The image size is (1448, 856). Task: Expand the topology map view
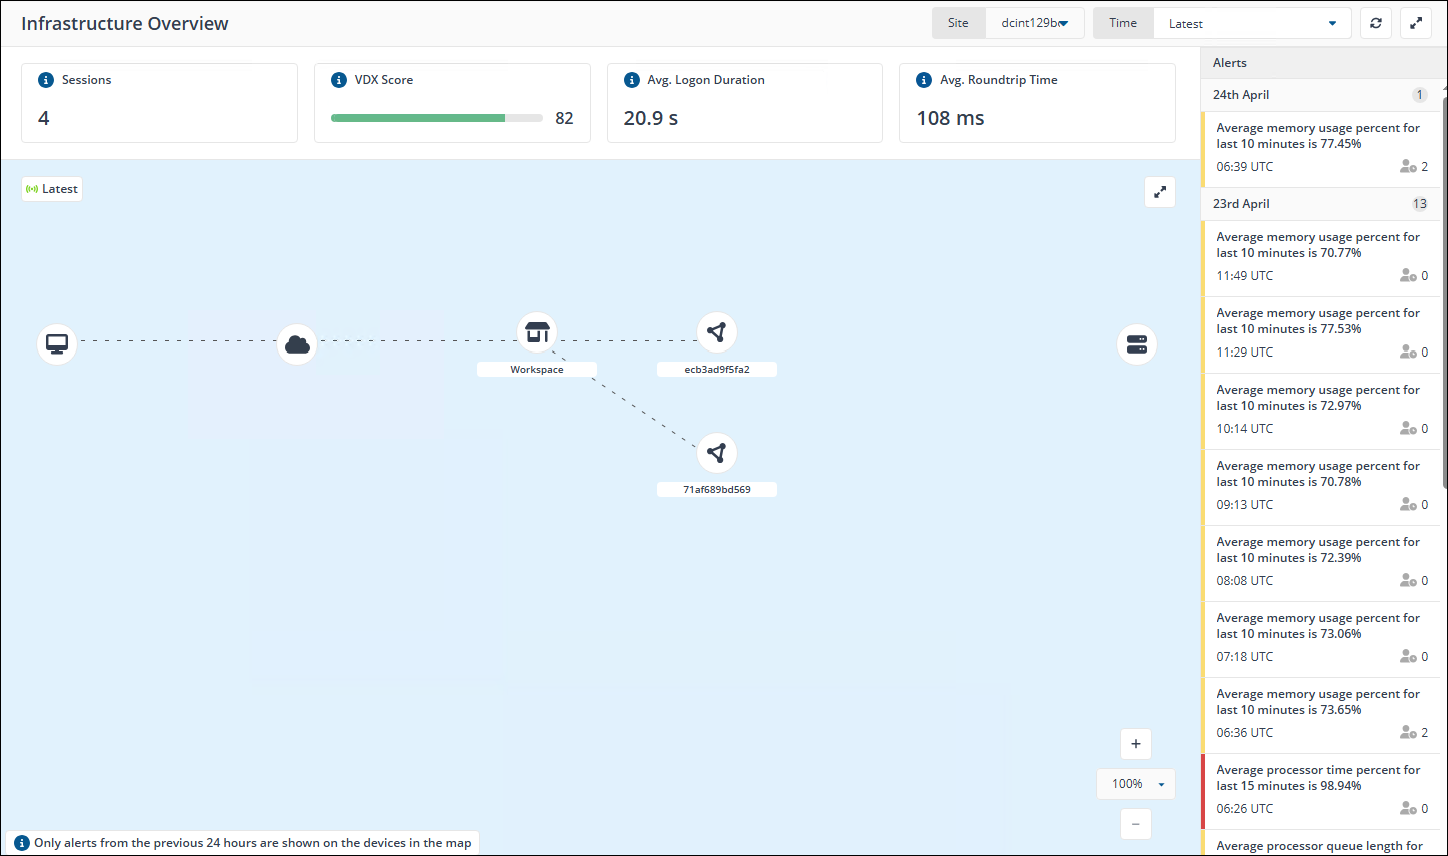click(1160, 192)
